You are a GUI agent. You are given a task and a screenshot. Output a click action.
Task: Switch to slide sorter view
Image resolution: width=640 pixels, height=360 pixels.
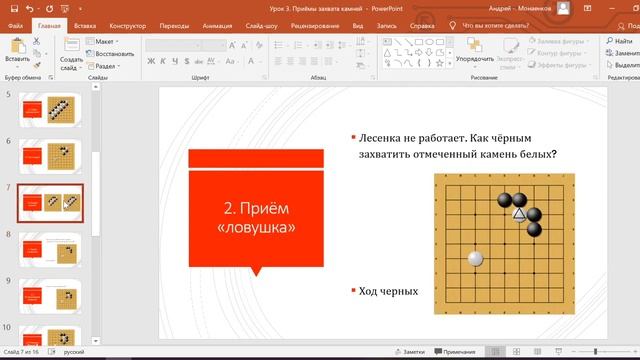tap(516, 351)
